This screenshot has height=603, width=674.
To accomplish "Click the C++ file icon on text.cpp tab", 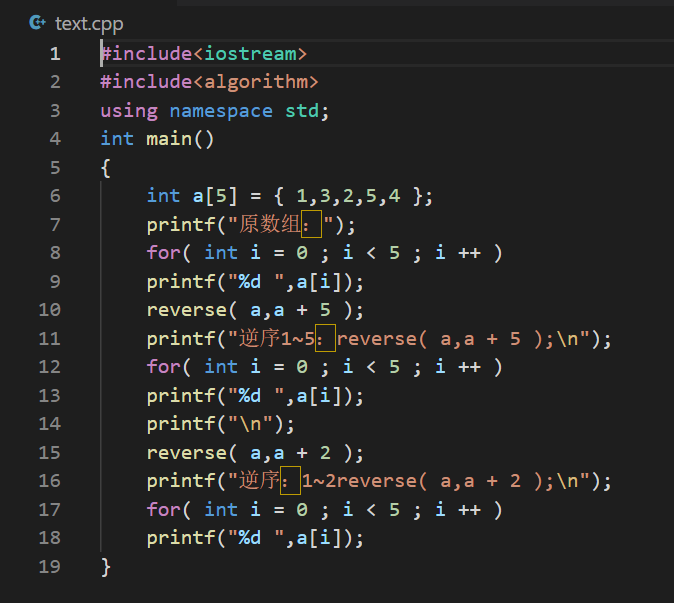I will coord(38,22).
